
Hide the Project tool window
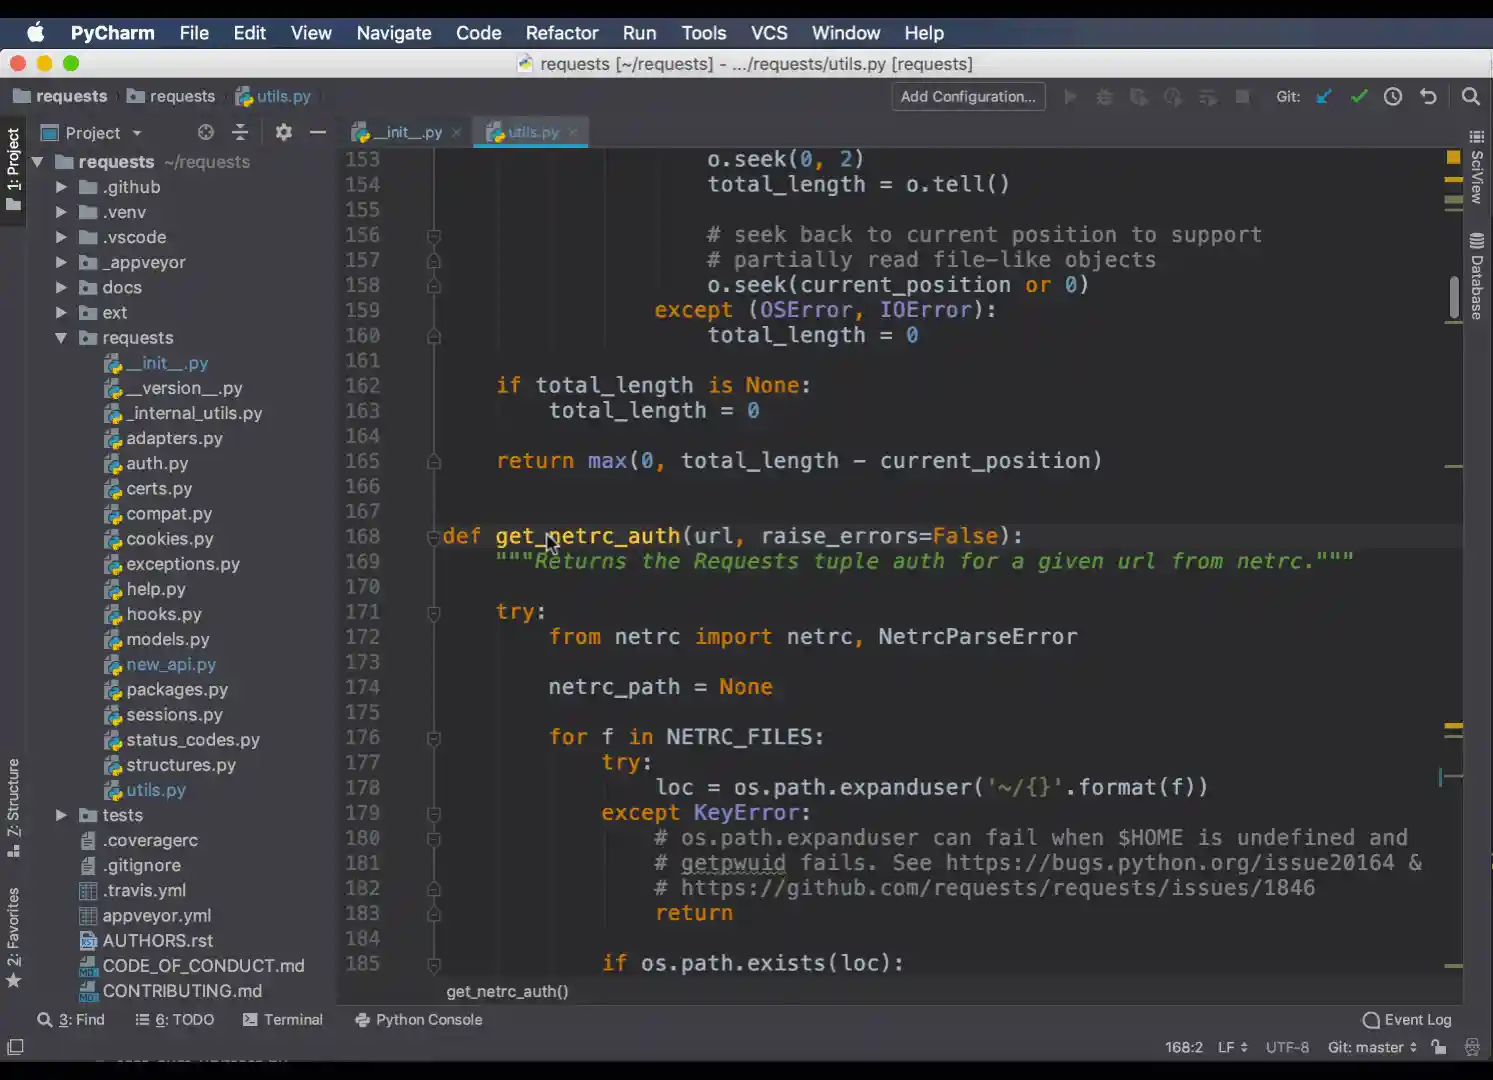(x=317, y=131)
